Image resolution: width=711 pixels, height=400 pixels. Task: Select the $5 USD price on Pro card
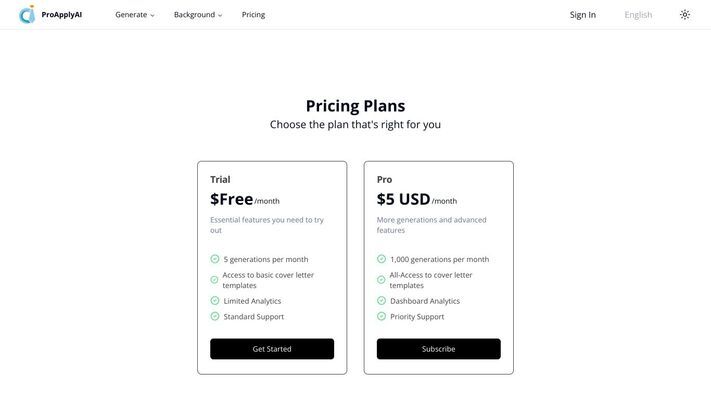tap(403, 199)
